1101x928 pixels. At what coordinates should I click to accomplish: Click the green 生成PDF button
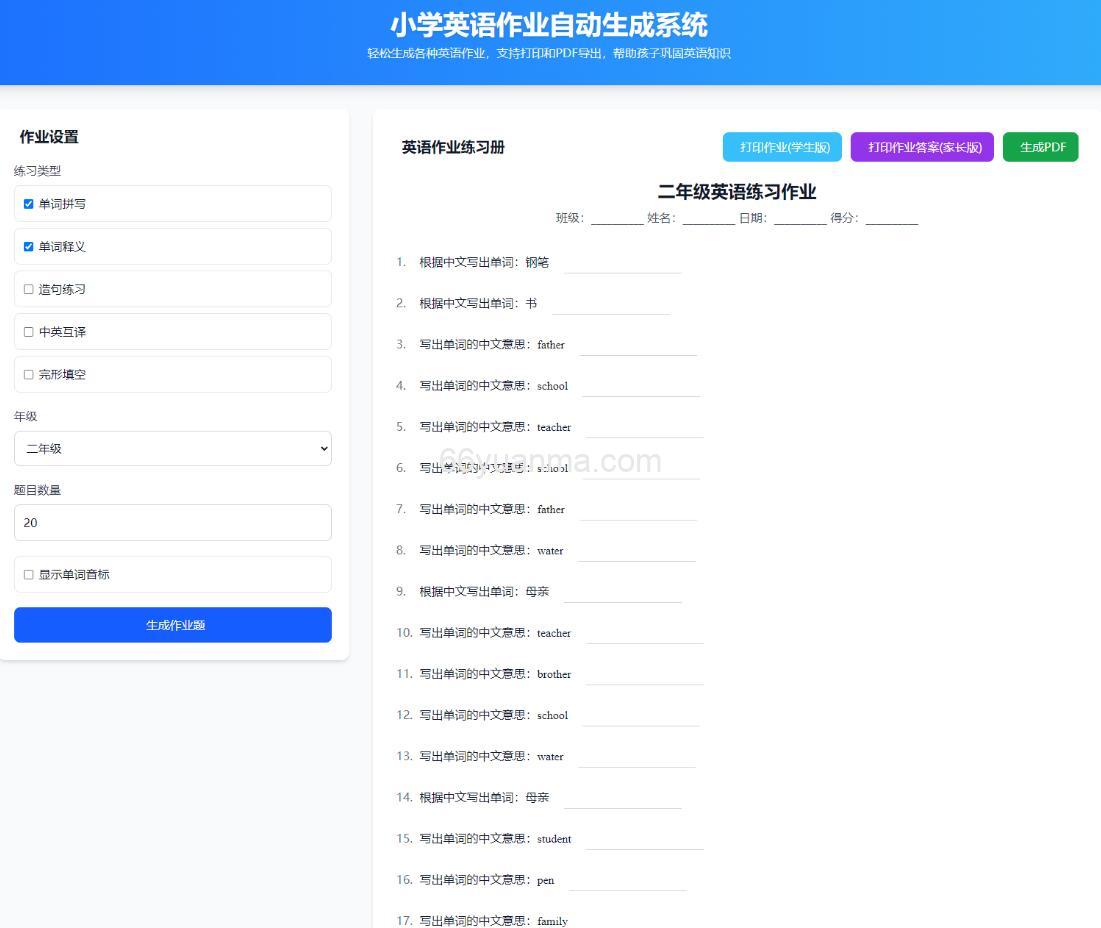1040,147
